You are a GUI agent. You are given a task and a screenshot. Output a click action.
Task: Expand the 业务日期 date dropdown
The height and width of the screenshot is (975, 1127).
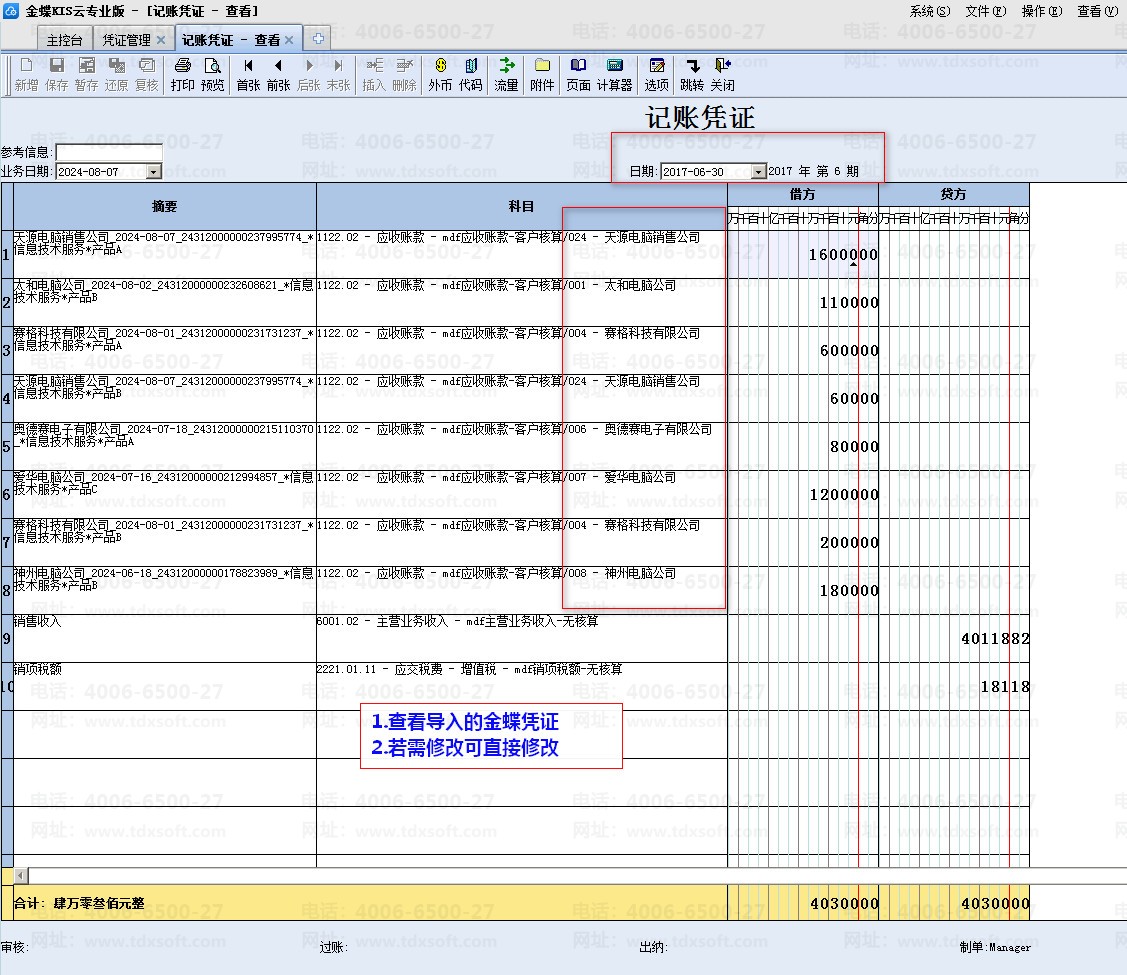click(153, 172)
